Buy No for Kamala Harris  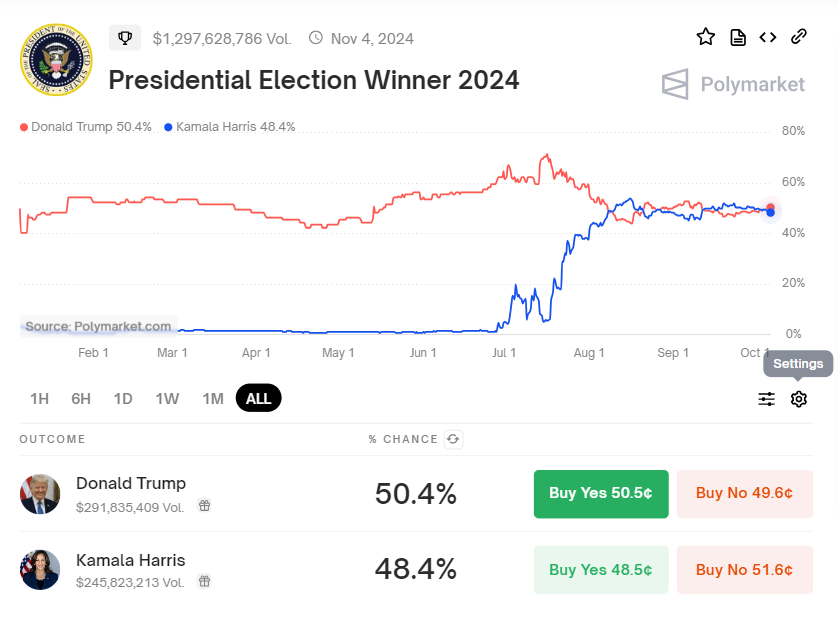(744, 569)
